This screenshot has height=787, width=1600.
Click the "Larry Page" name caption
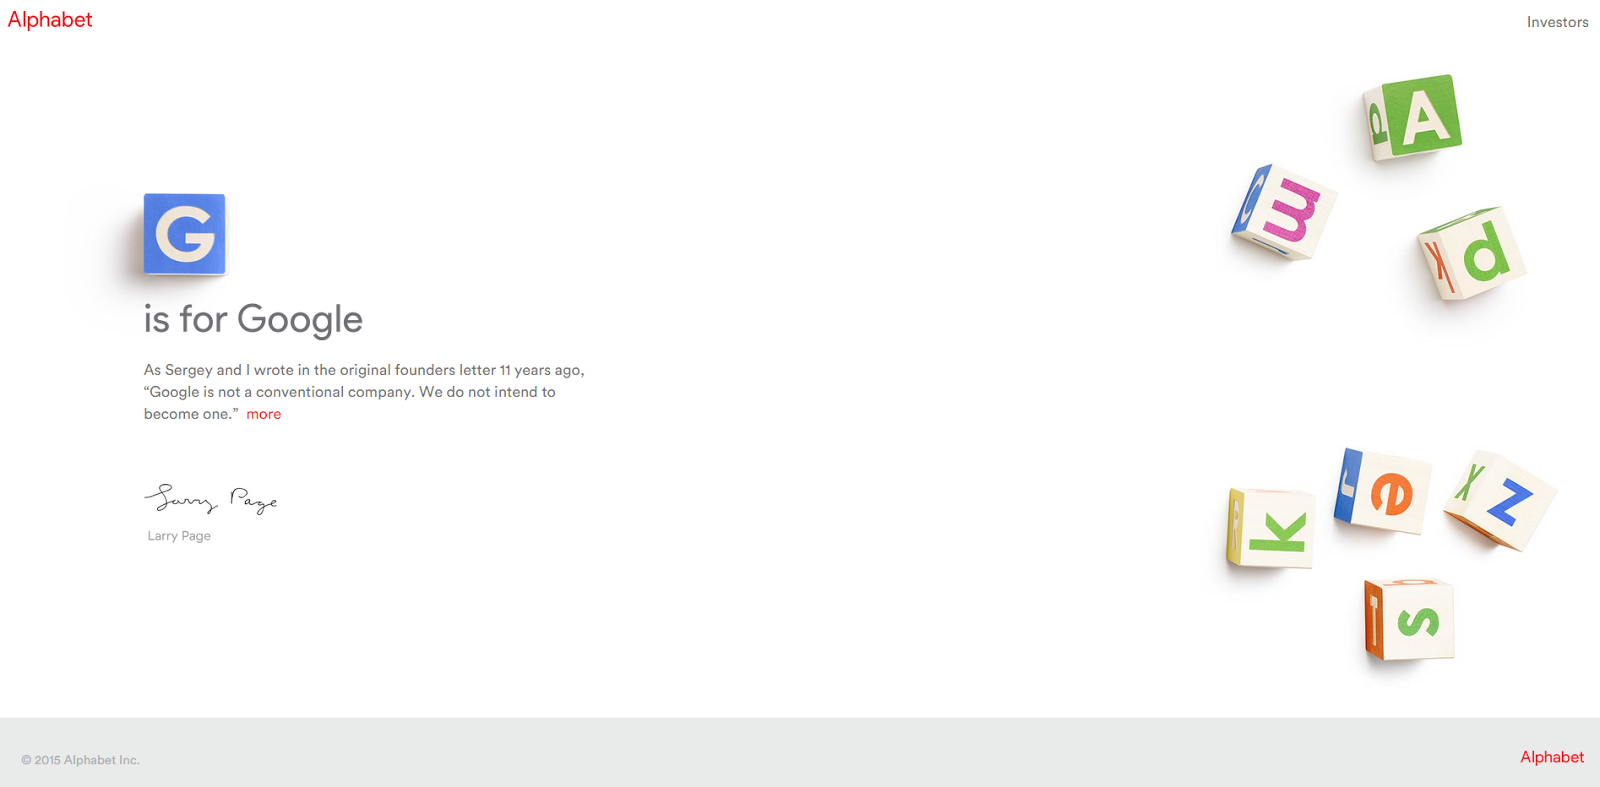[x=179, y=536]
